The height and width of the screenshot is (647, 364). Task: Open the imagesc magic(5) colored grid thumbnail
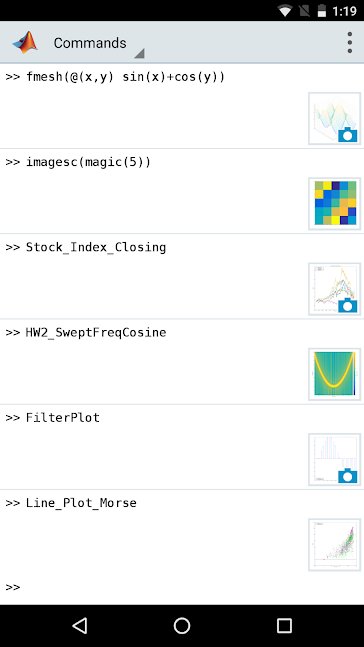pyautogui.click(x=334, y=203)
